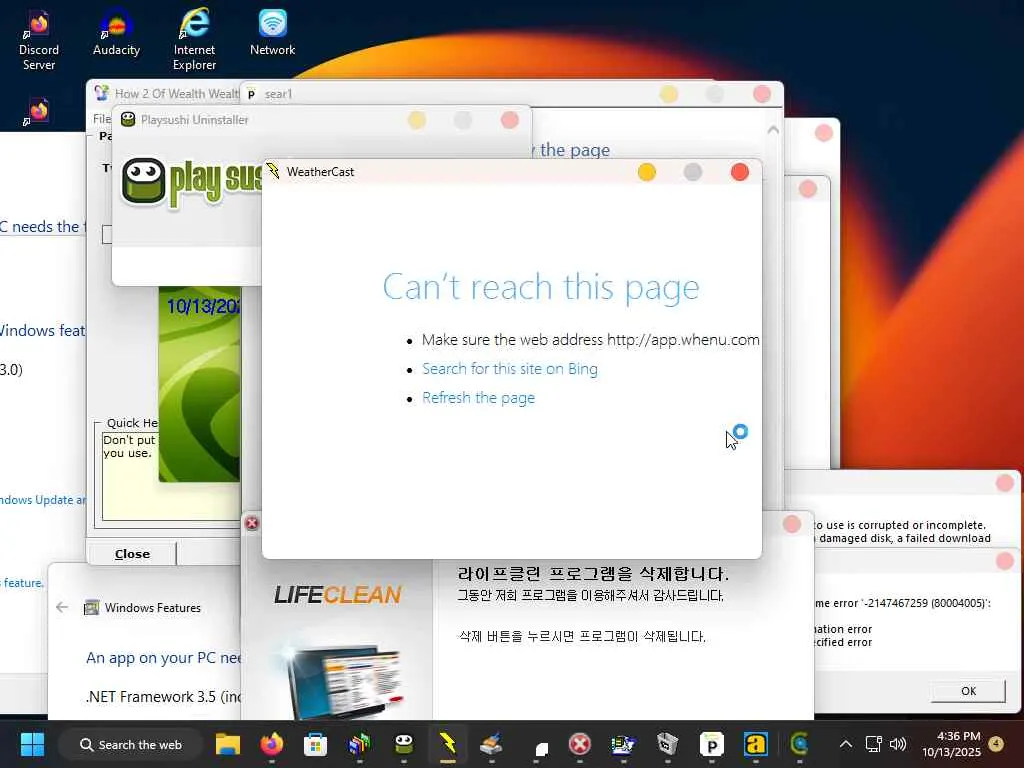Click the playsushi logo image
Screen dimensions: 1024x768
pyautogui.click(x=191, y=182)
